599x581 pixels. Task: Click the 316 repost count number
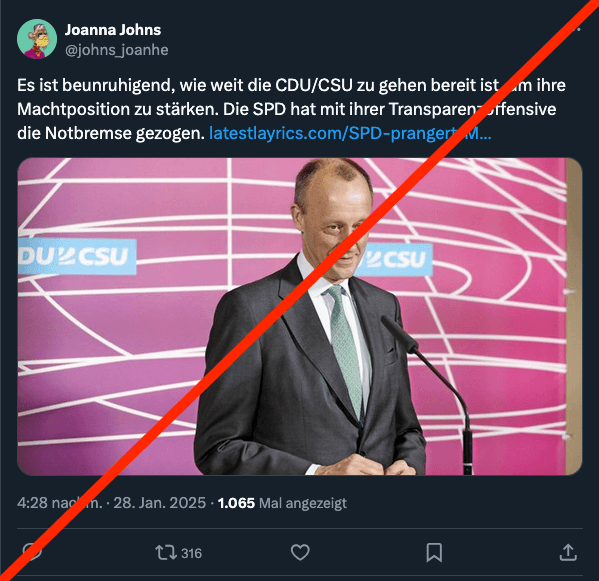click(191, 553)
